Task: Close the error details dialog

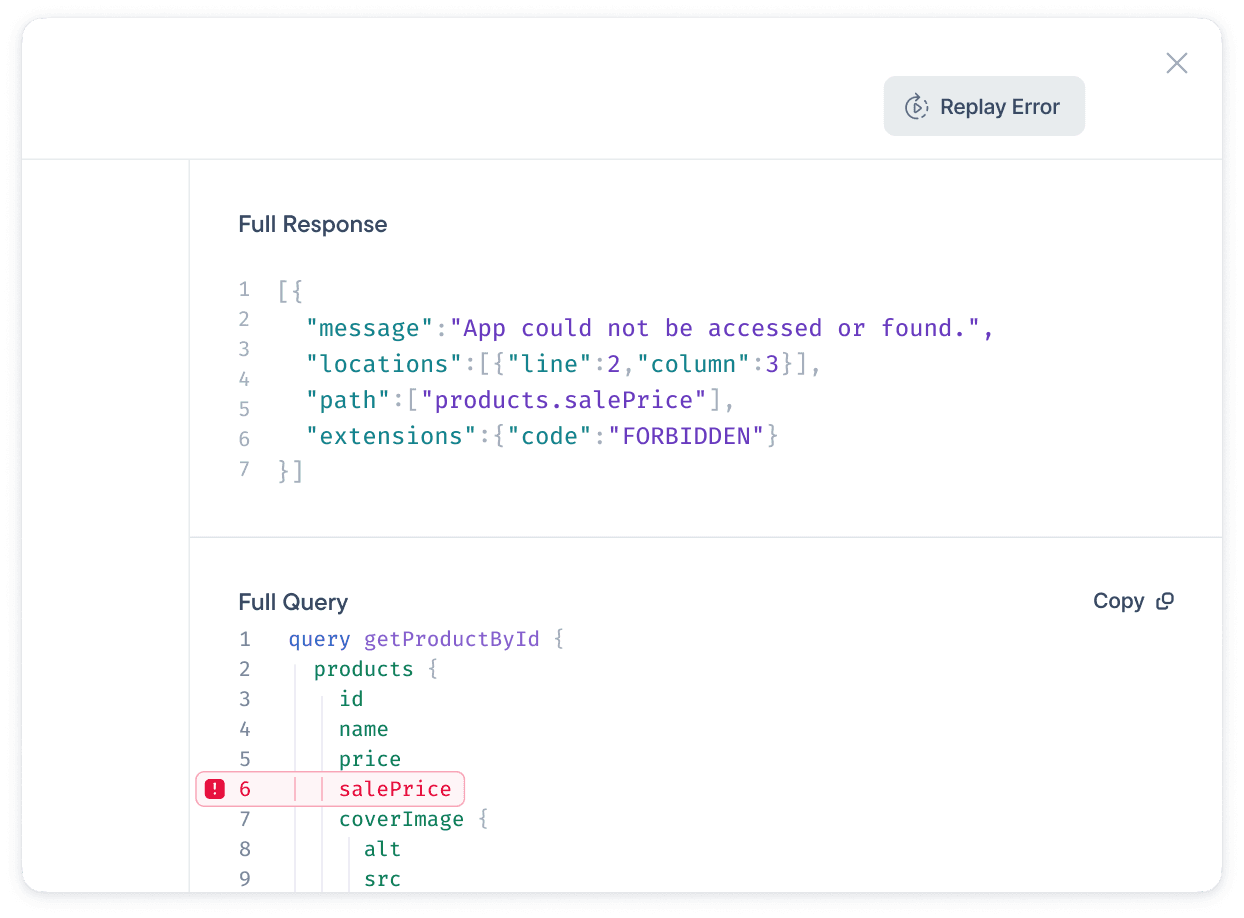Action: tap(1176, 63)
